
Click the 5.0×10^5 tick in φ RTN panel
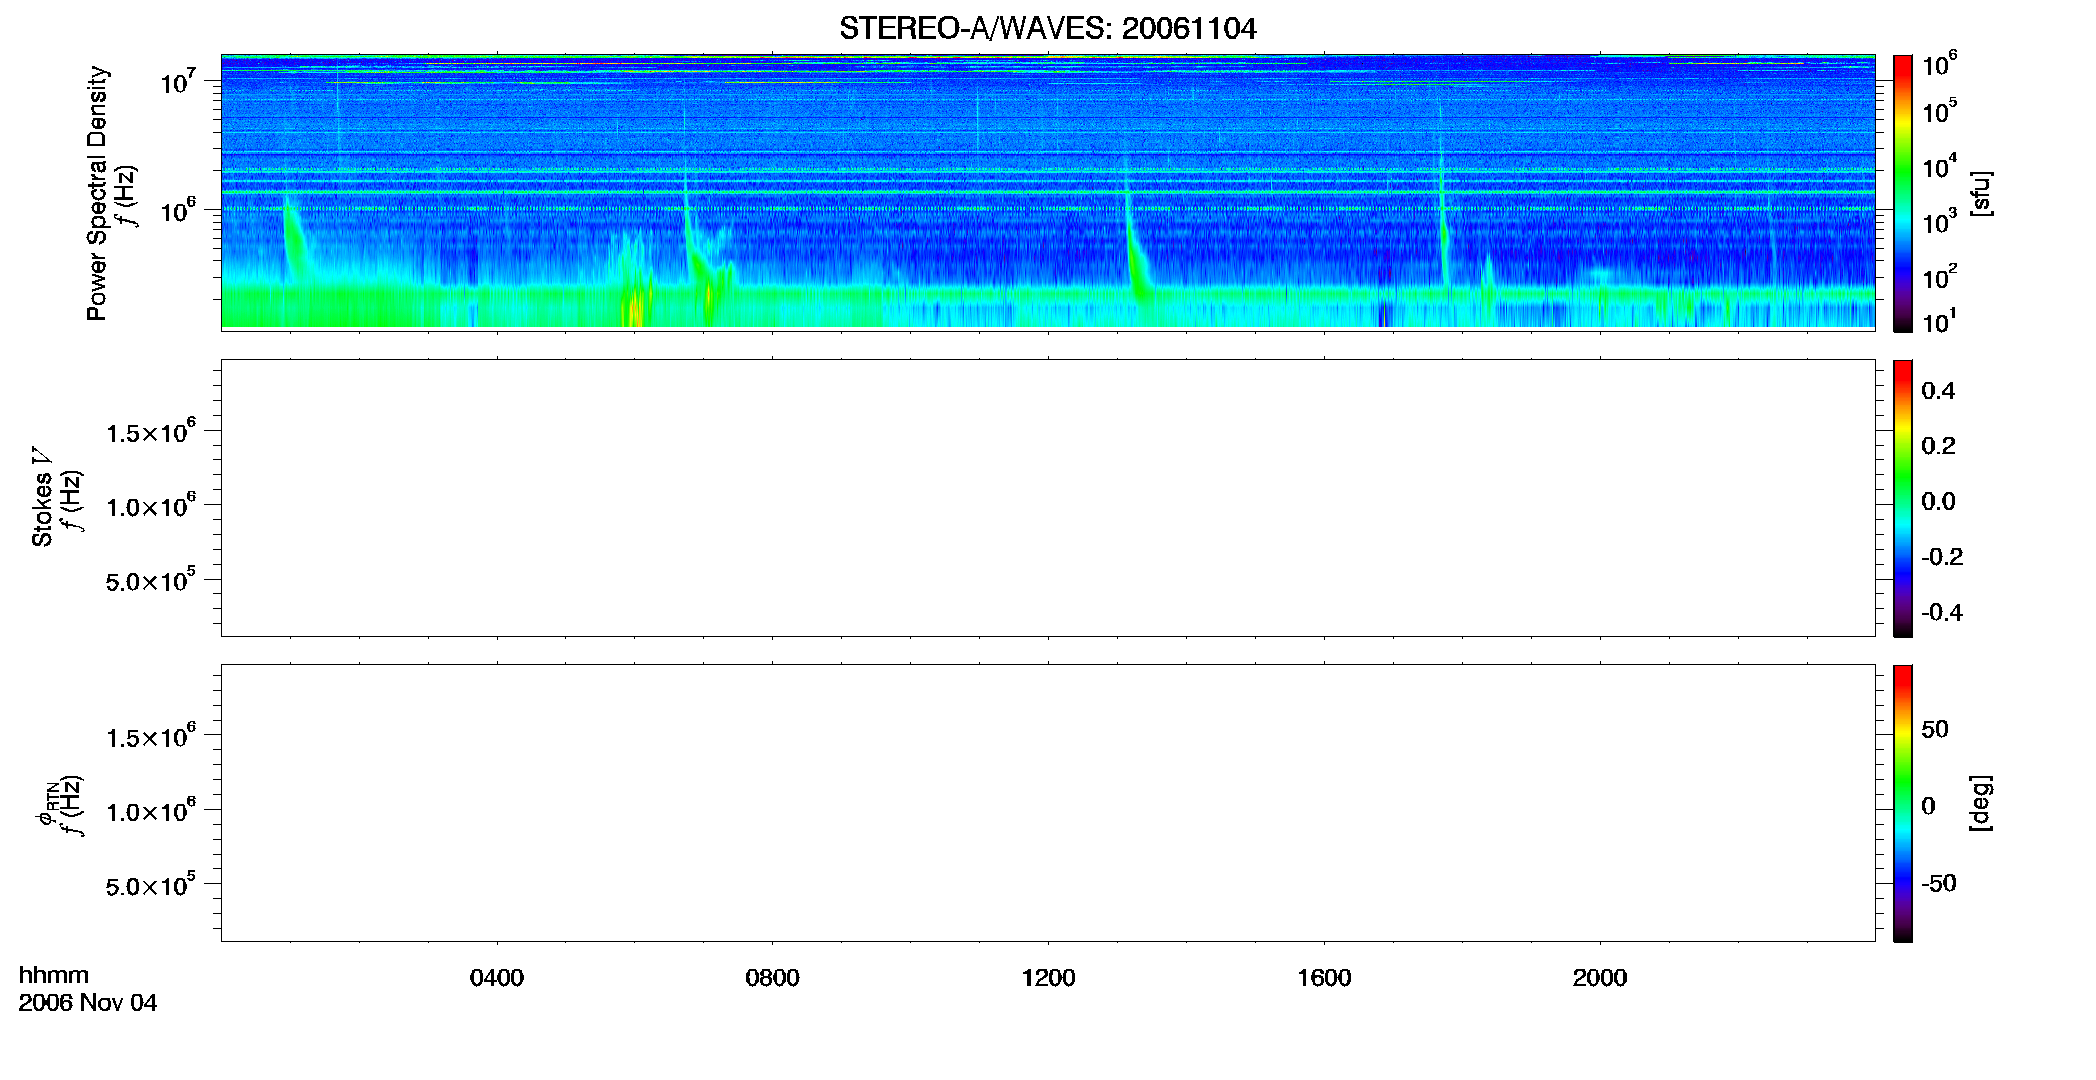point(151,885)
